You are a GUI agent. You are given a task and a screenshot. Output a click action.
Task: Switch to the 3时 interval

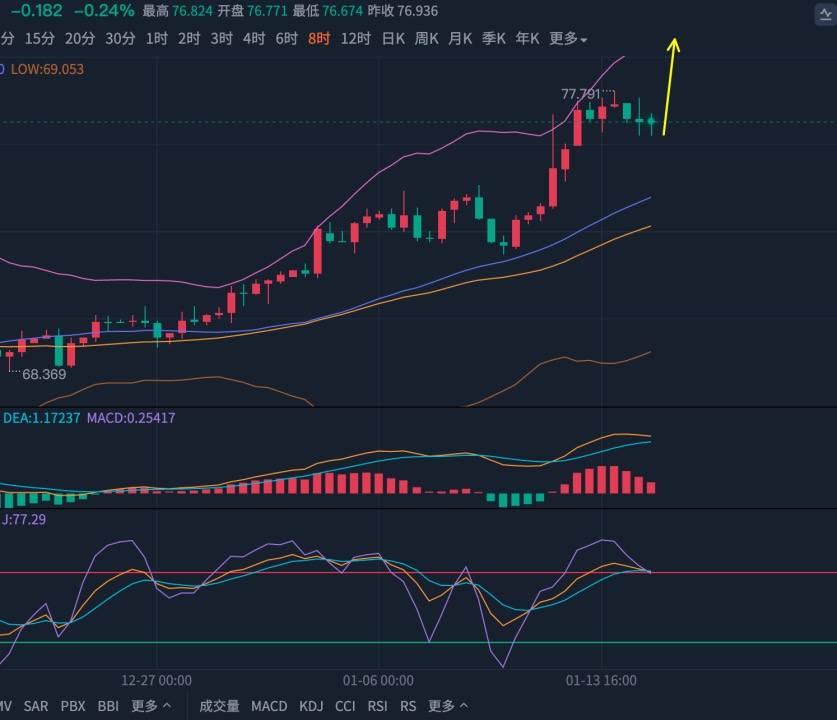(222, 38)
